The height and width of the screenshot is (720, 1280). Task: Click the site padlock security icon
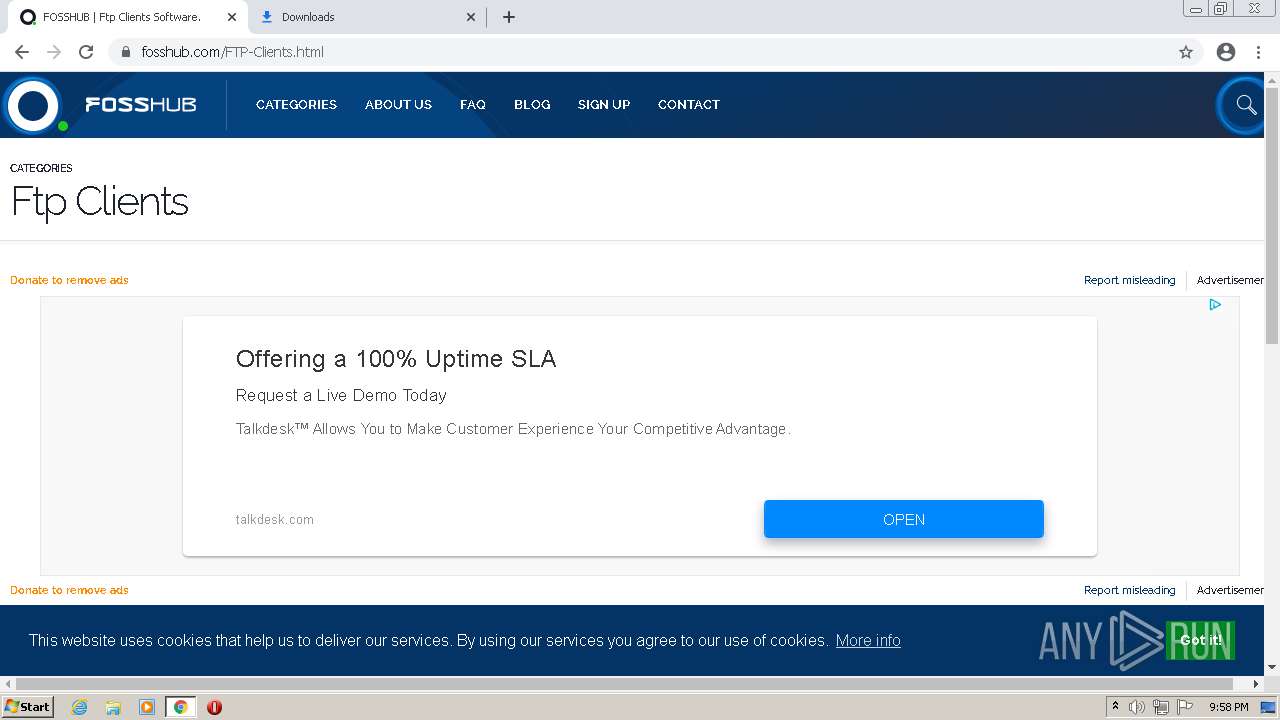[x=125, y=52]
